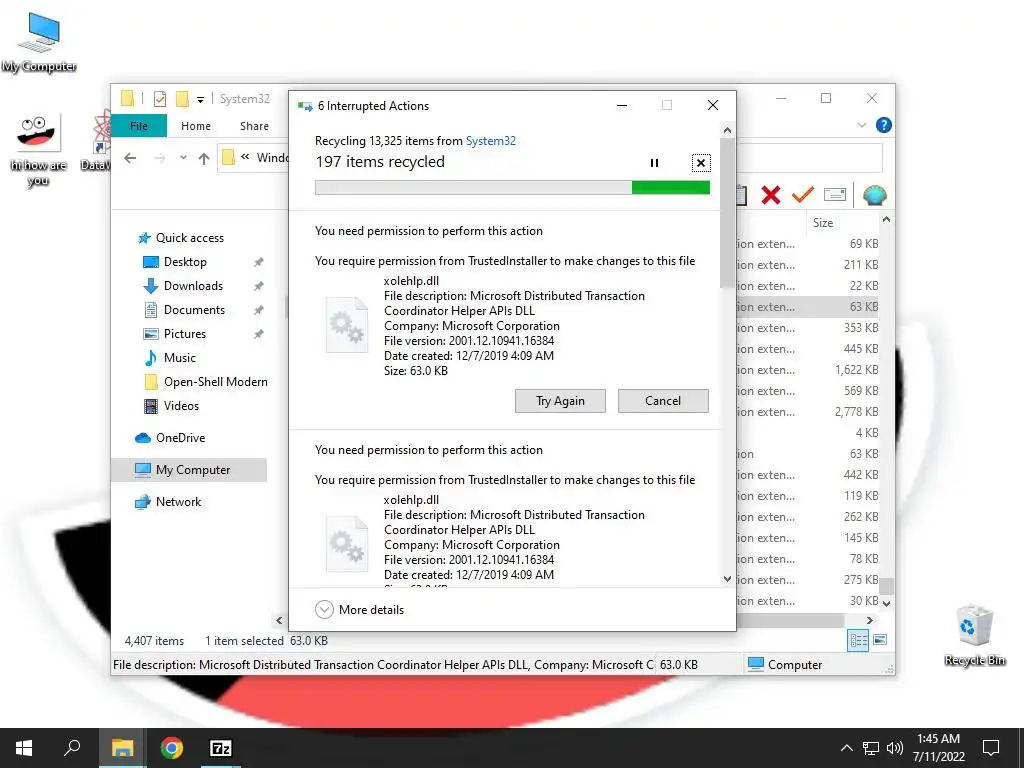Screen dimensions: 1024x768
Task: Select Quick access in the navigation pane
Action: tap(189, 238)
